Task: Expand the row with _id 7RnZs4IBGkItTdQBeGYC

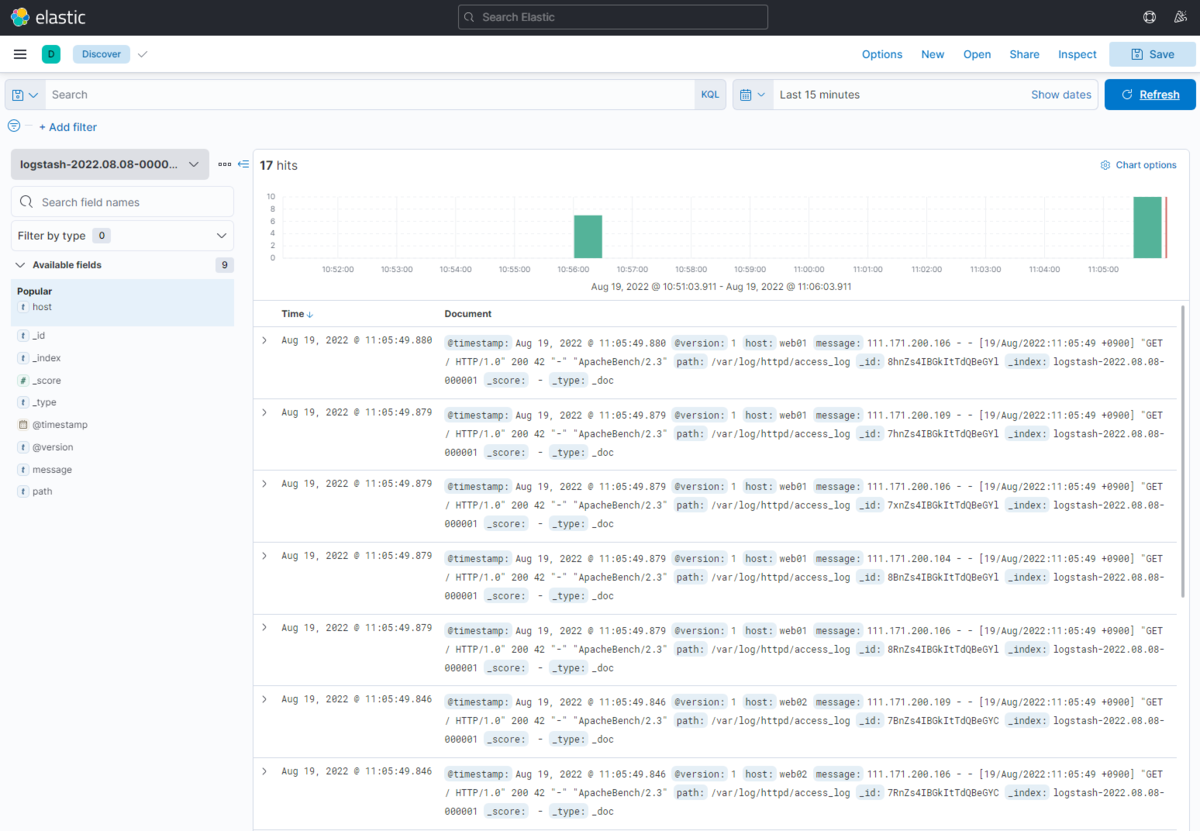Action: 265,771
